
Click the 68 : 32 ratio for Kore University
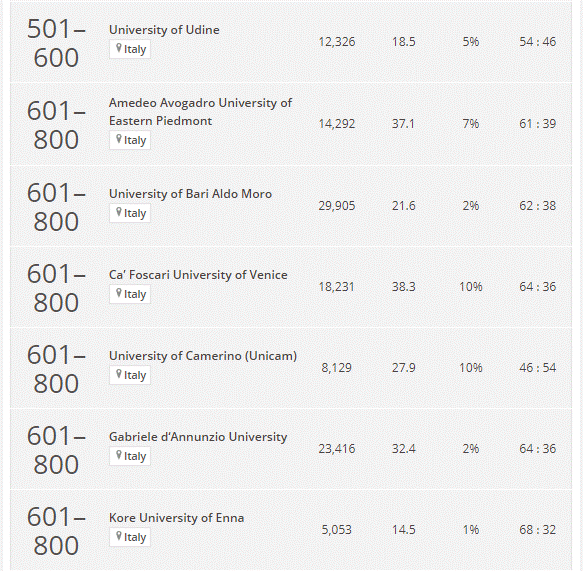pos(538,530)
